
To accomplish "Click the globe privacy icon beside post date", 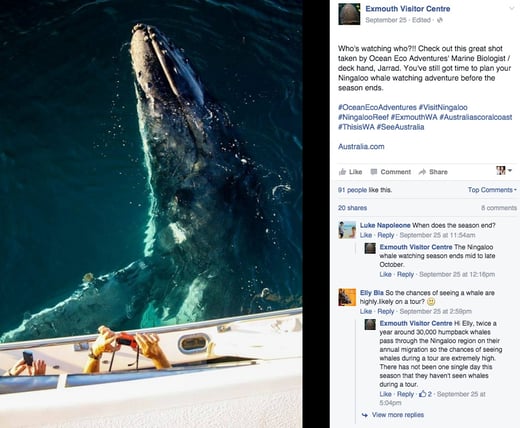I will [440, 20].
